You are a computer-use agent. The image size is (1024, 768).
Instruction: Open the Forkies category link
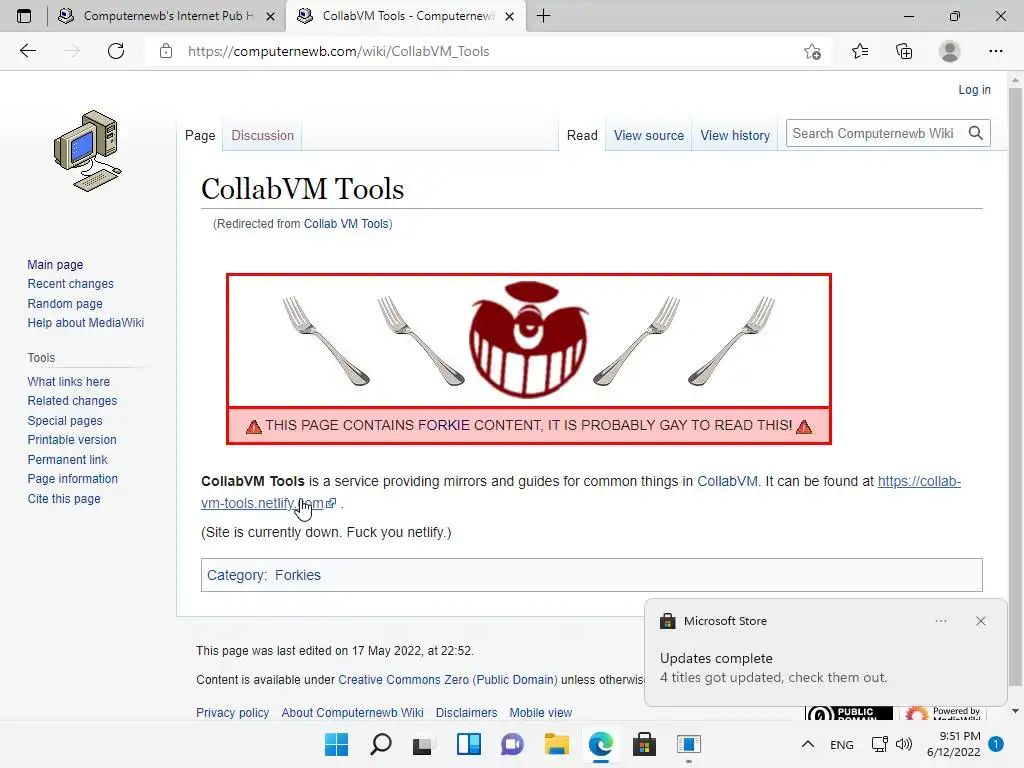298,575
